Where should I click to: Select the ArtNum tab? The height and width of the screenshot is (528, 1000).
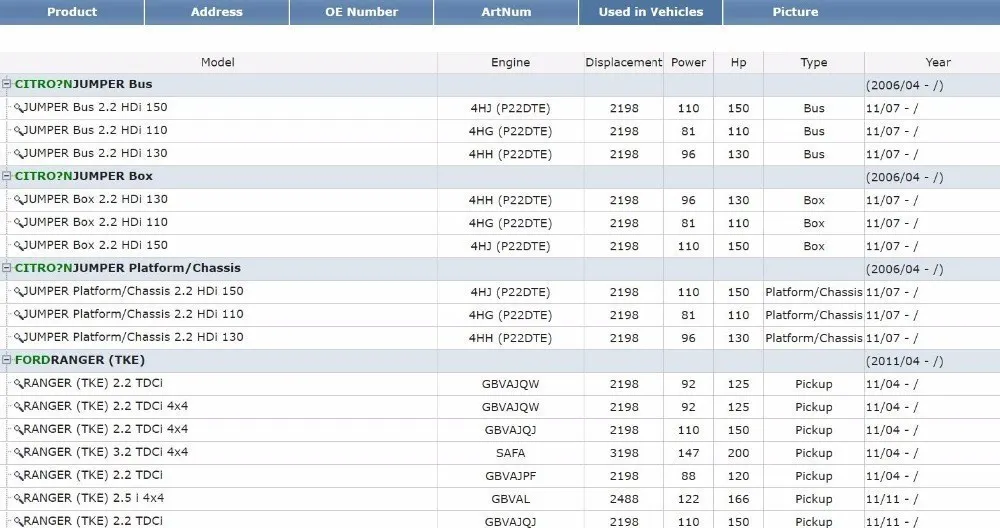coord(506,12)
